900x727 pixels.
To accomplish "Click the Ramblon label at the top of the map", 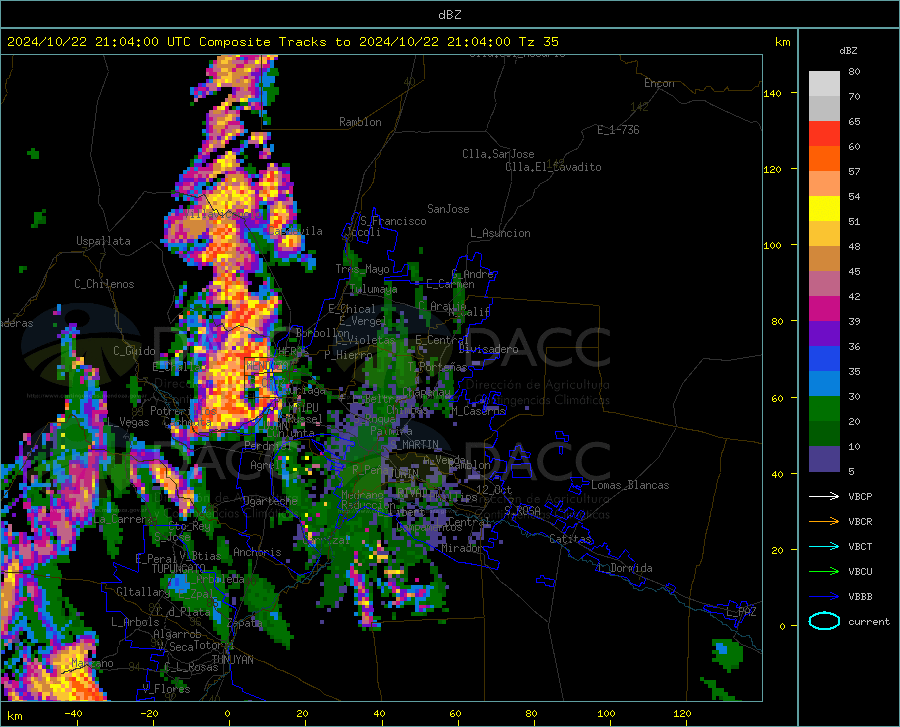I will point(360,122).
